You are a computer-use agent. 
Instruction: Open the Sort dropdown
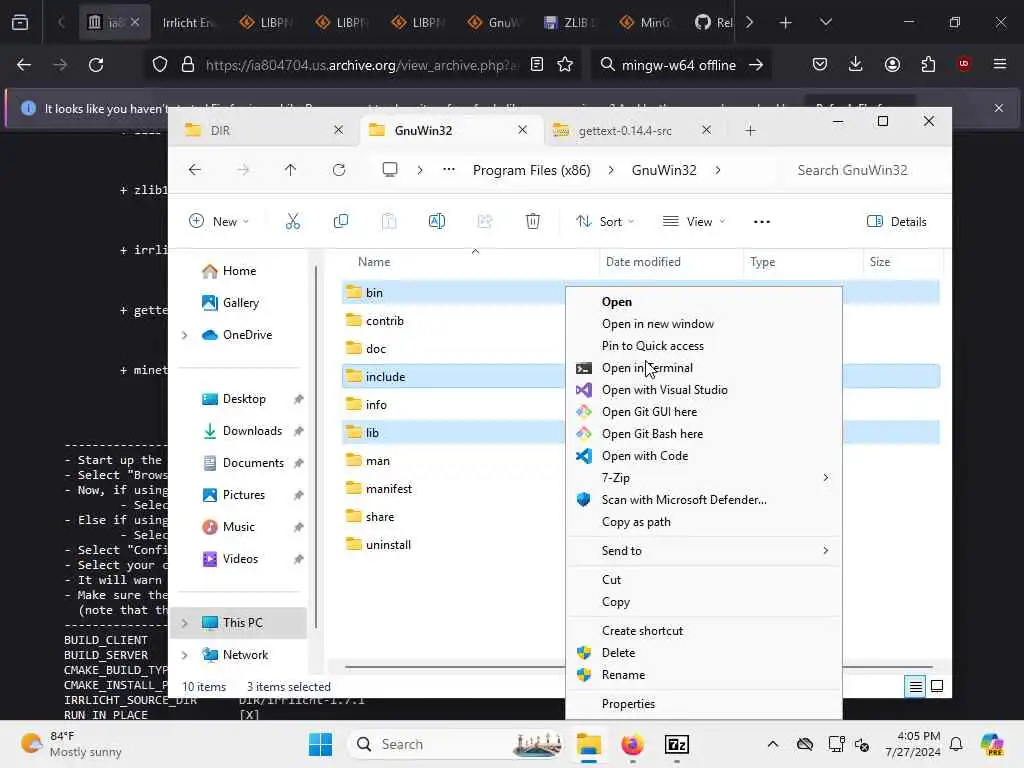click(x=605, y=221)
